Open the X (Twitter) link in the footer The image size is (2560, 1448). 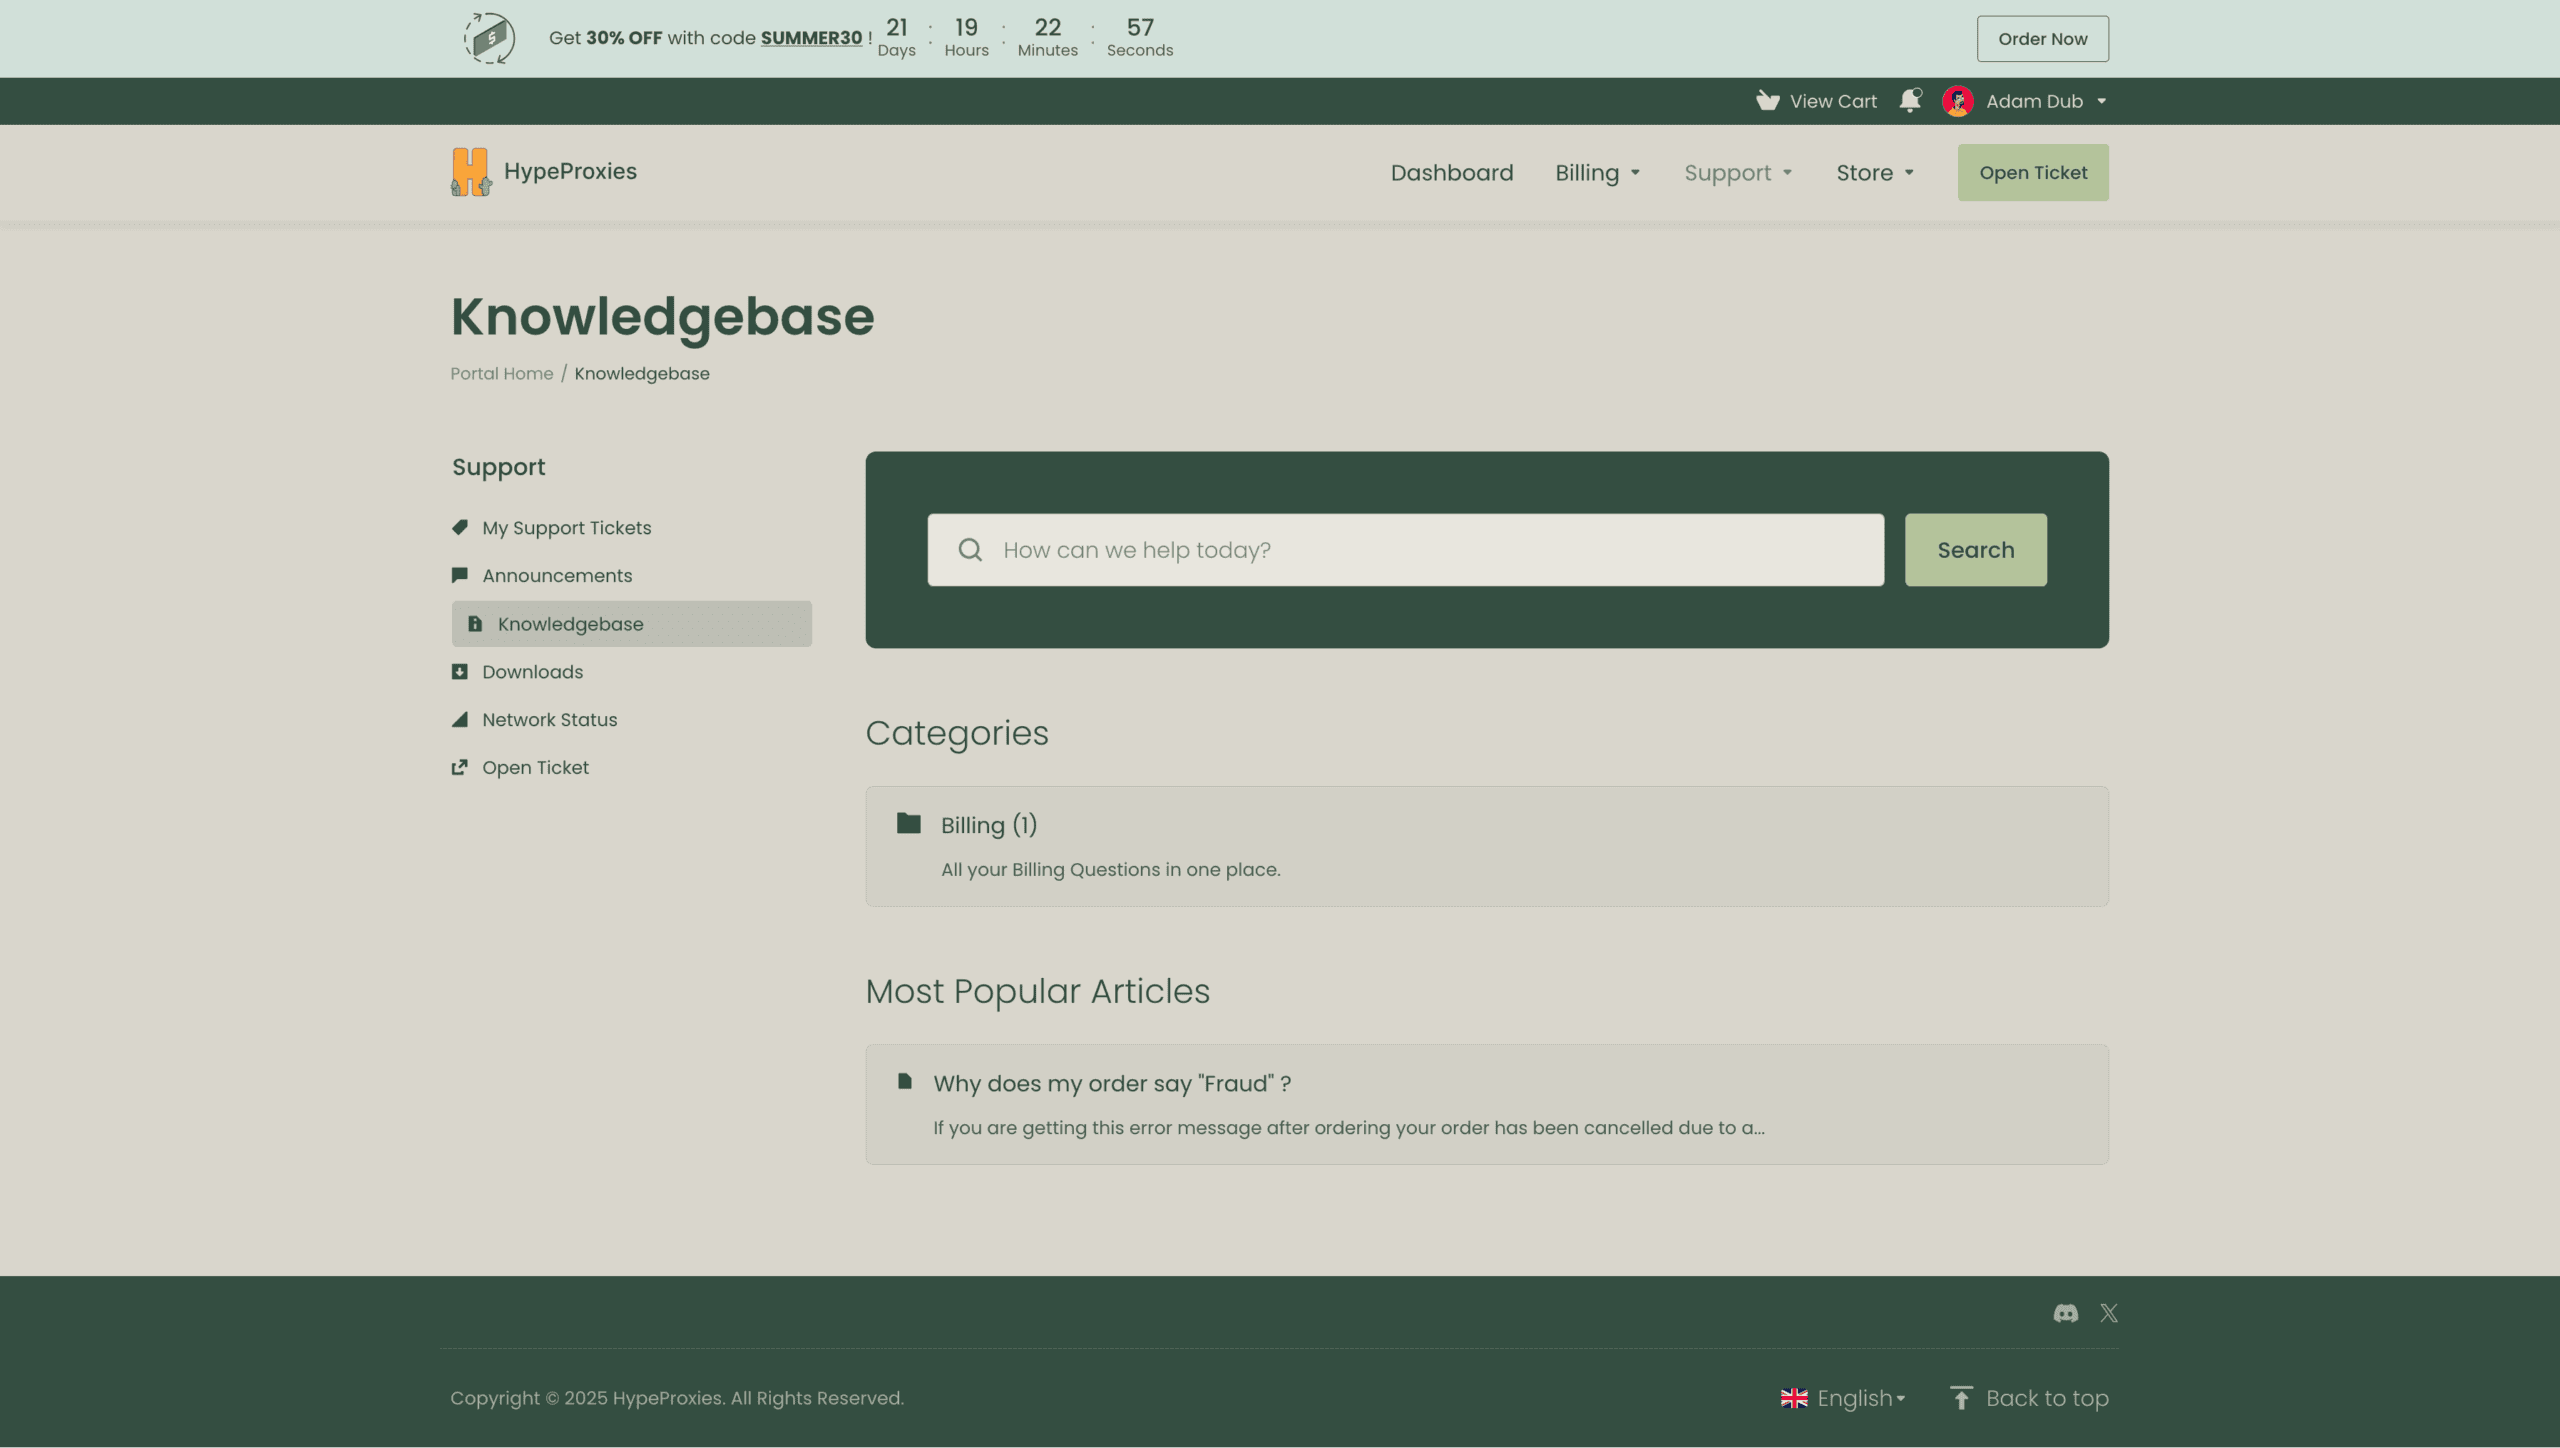click(2109, 1313)
